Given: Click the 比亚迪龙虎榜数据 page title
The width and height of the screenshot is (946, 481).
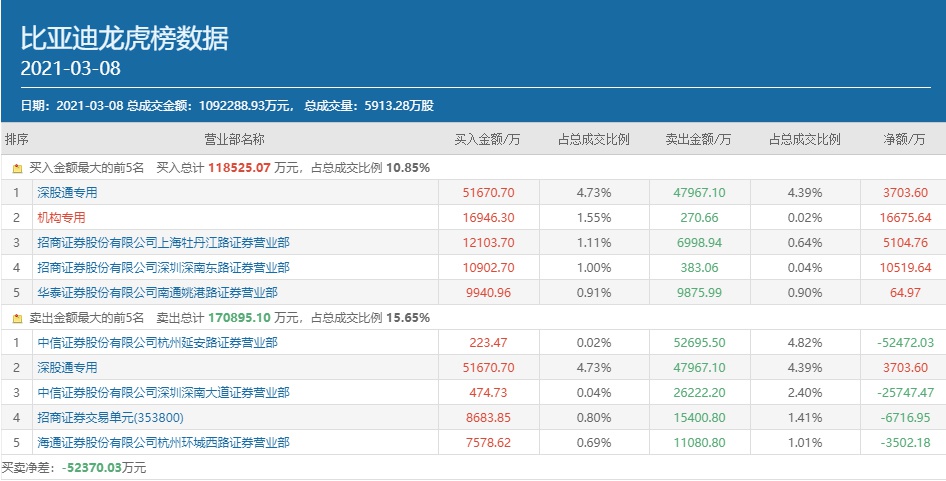Looking at the screenshot, I should [124, 38].
